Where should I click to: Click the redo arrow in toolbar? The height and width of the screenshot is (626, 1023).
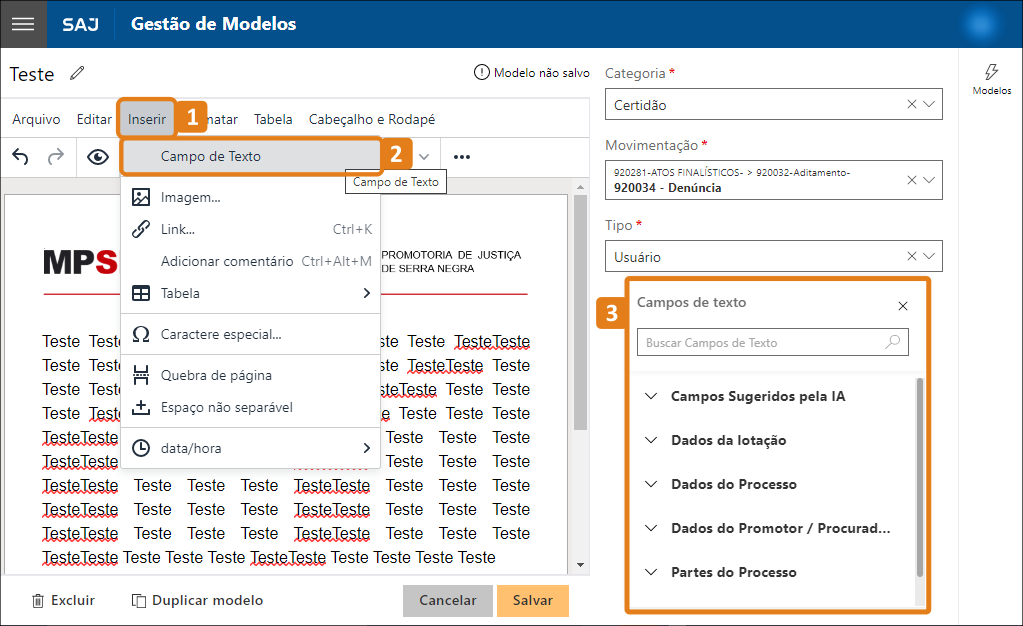click(56, 156)
